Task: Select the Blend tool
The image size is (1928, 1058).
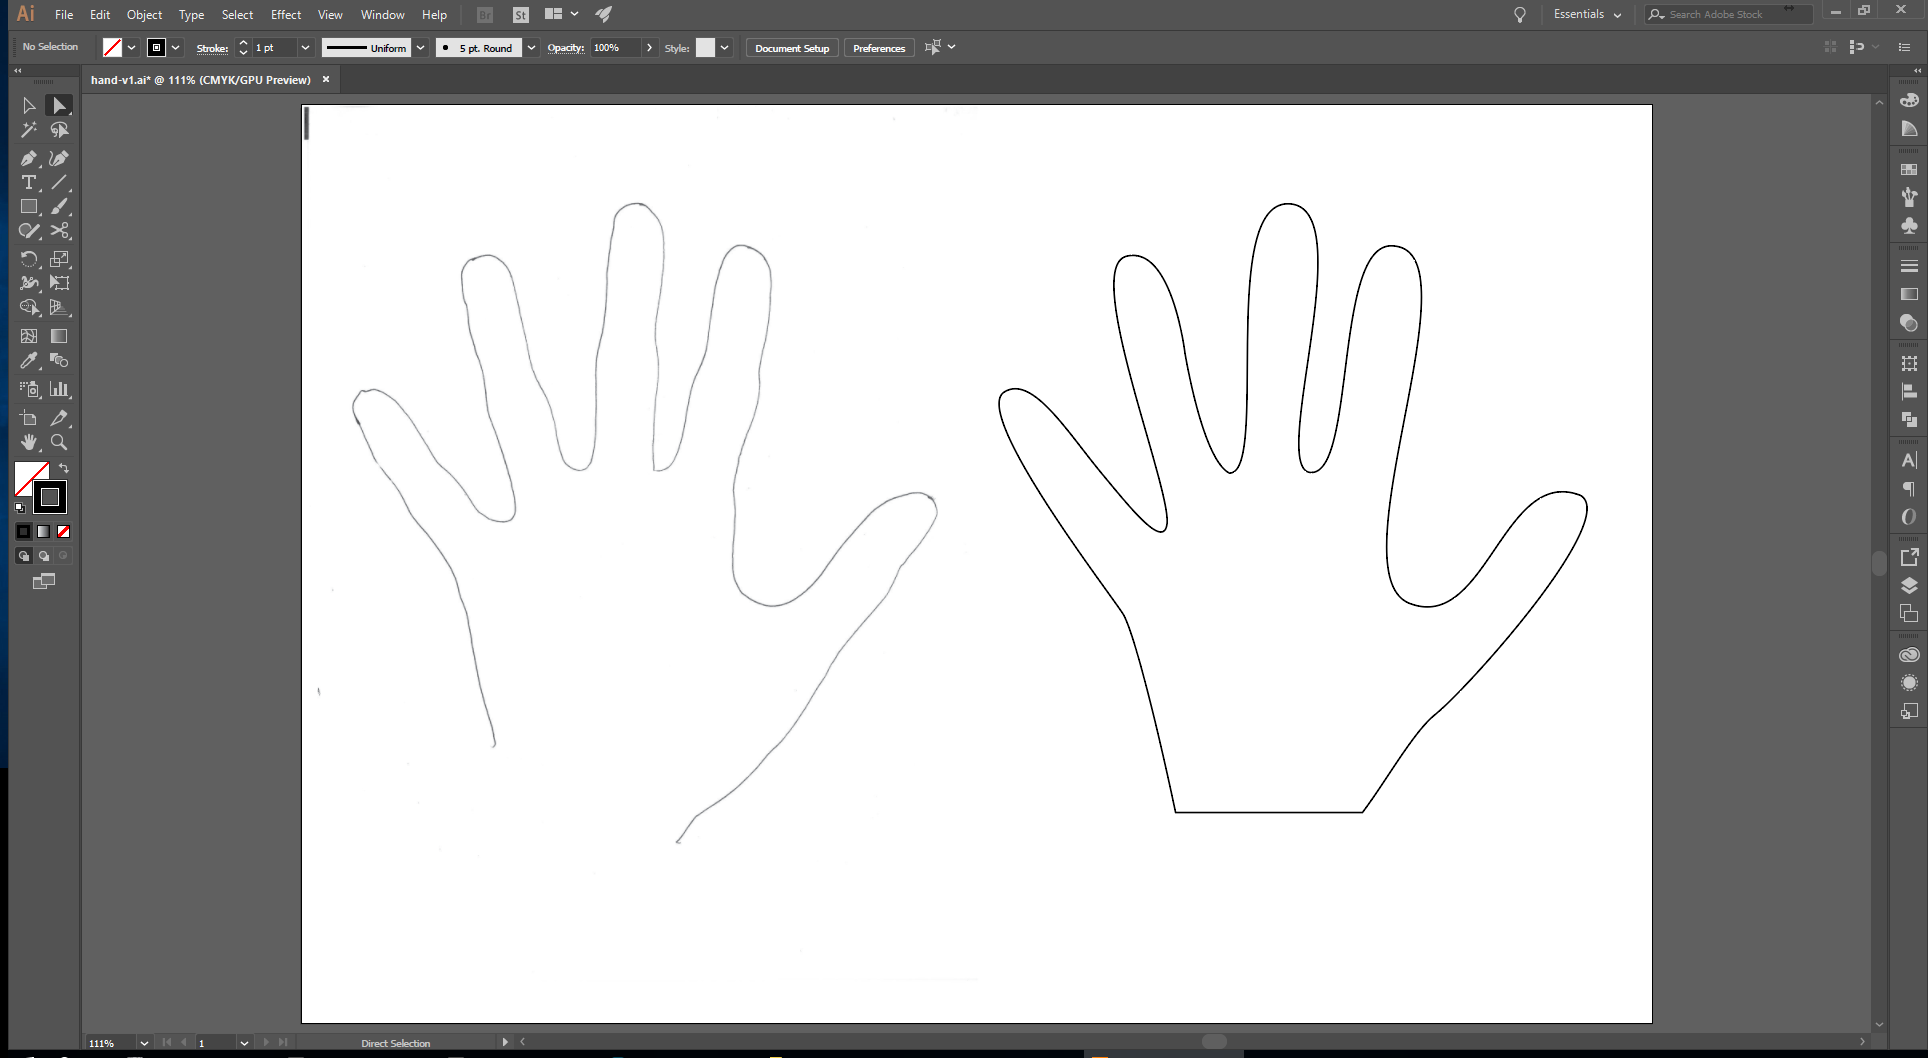Action: (59, 360)
